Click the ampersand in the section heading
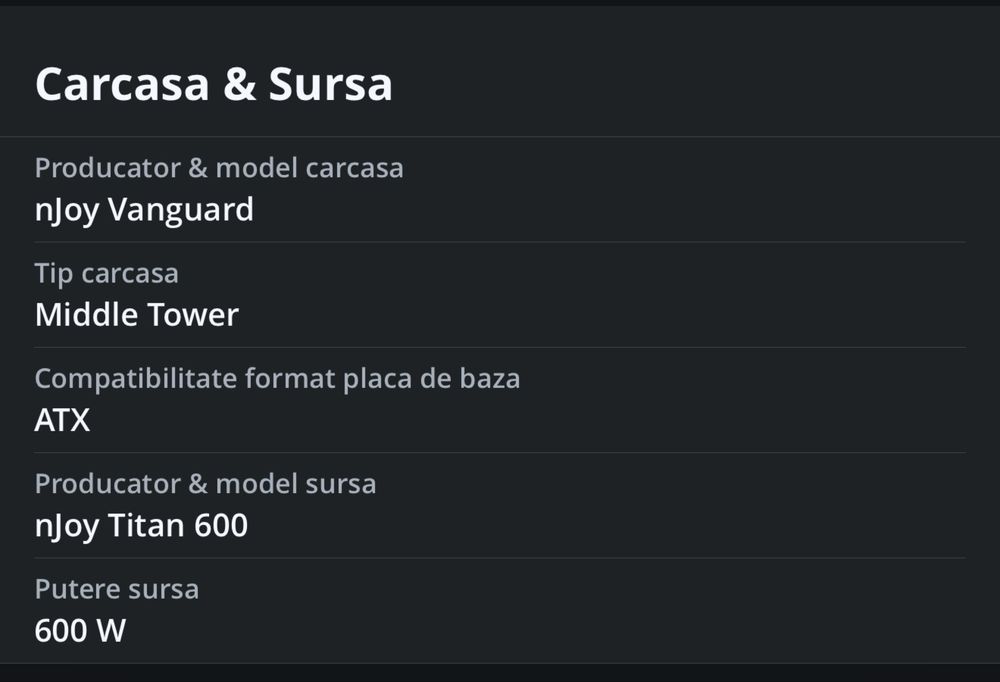 tap(239, 85)
